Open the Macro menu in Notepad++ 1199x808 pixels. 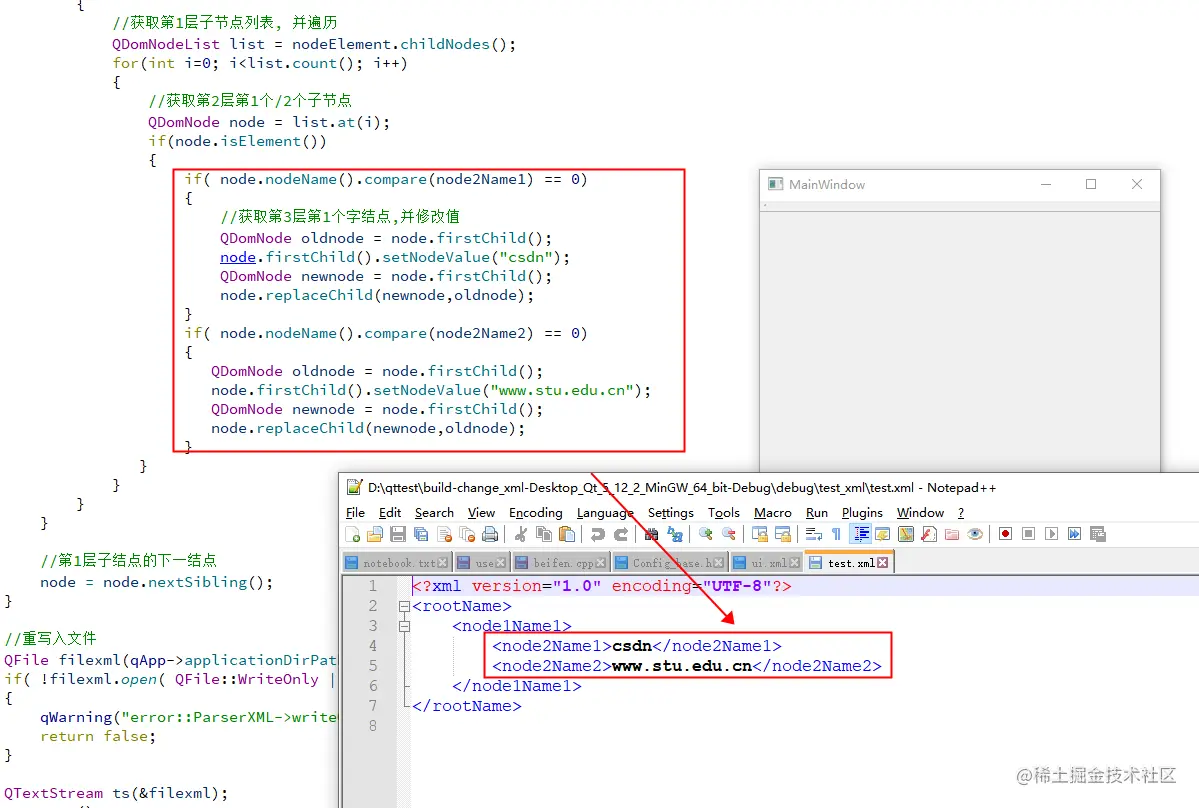tap(772, 513)
